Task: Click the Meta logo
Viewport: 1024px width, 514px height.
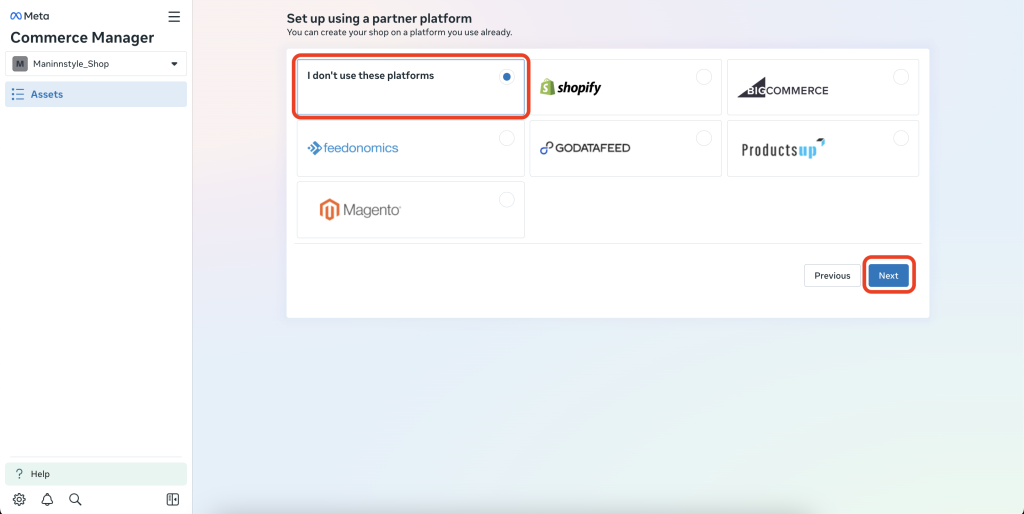Action: coord(29,17)
